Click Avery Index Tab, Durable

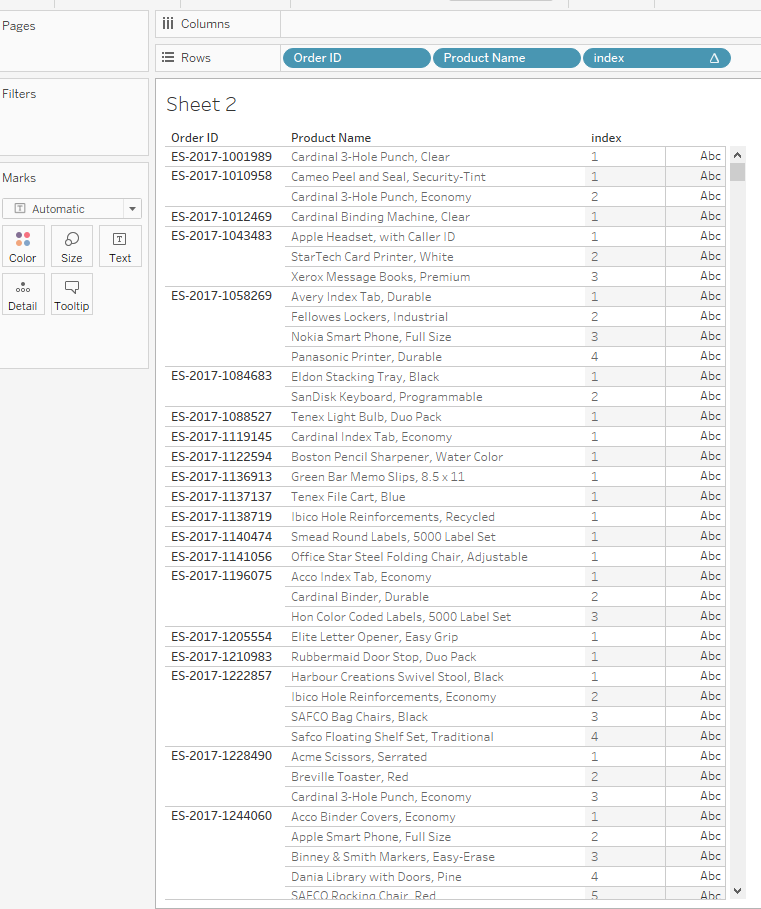(x=361, y=297)
